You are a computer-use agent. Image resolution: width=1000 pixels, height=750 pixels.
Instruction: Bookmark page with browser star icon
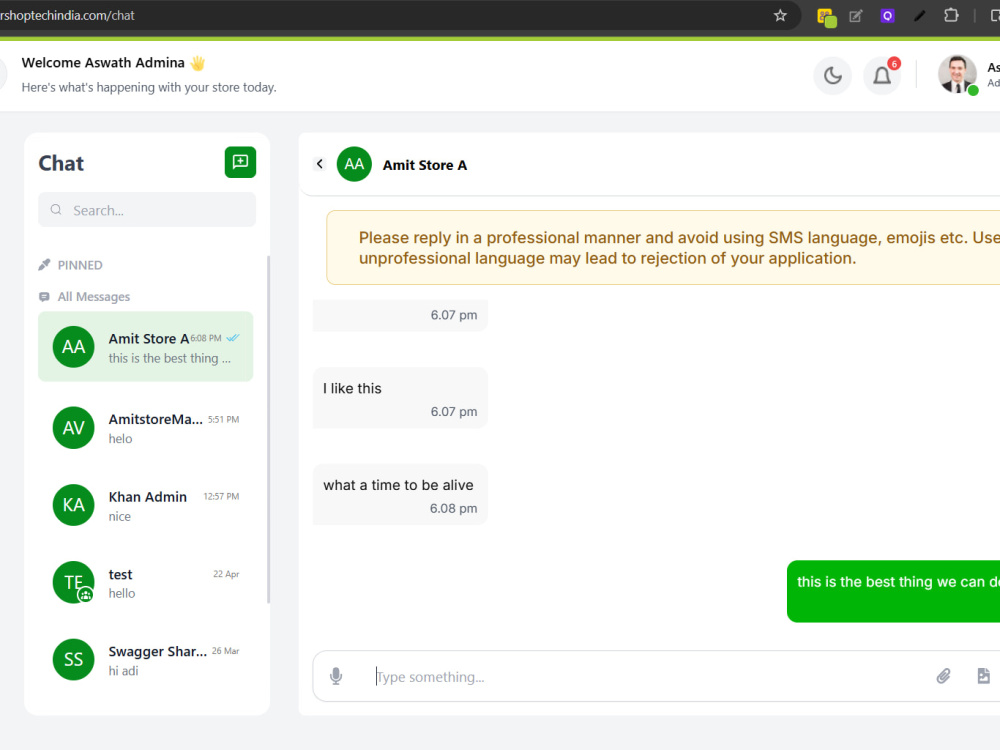point(780,15)
